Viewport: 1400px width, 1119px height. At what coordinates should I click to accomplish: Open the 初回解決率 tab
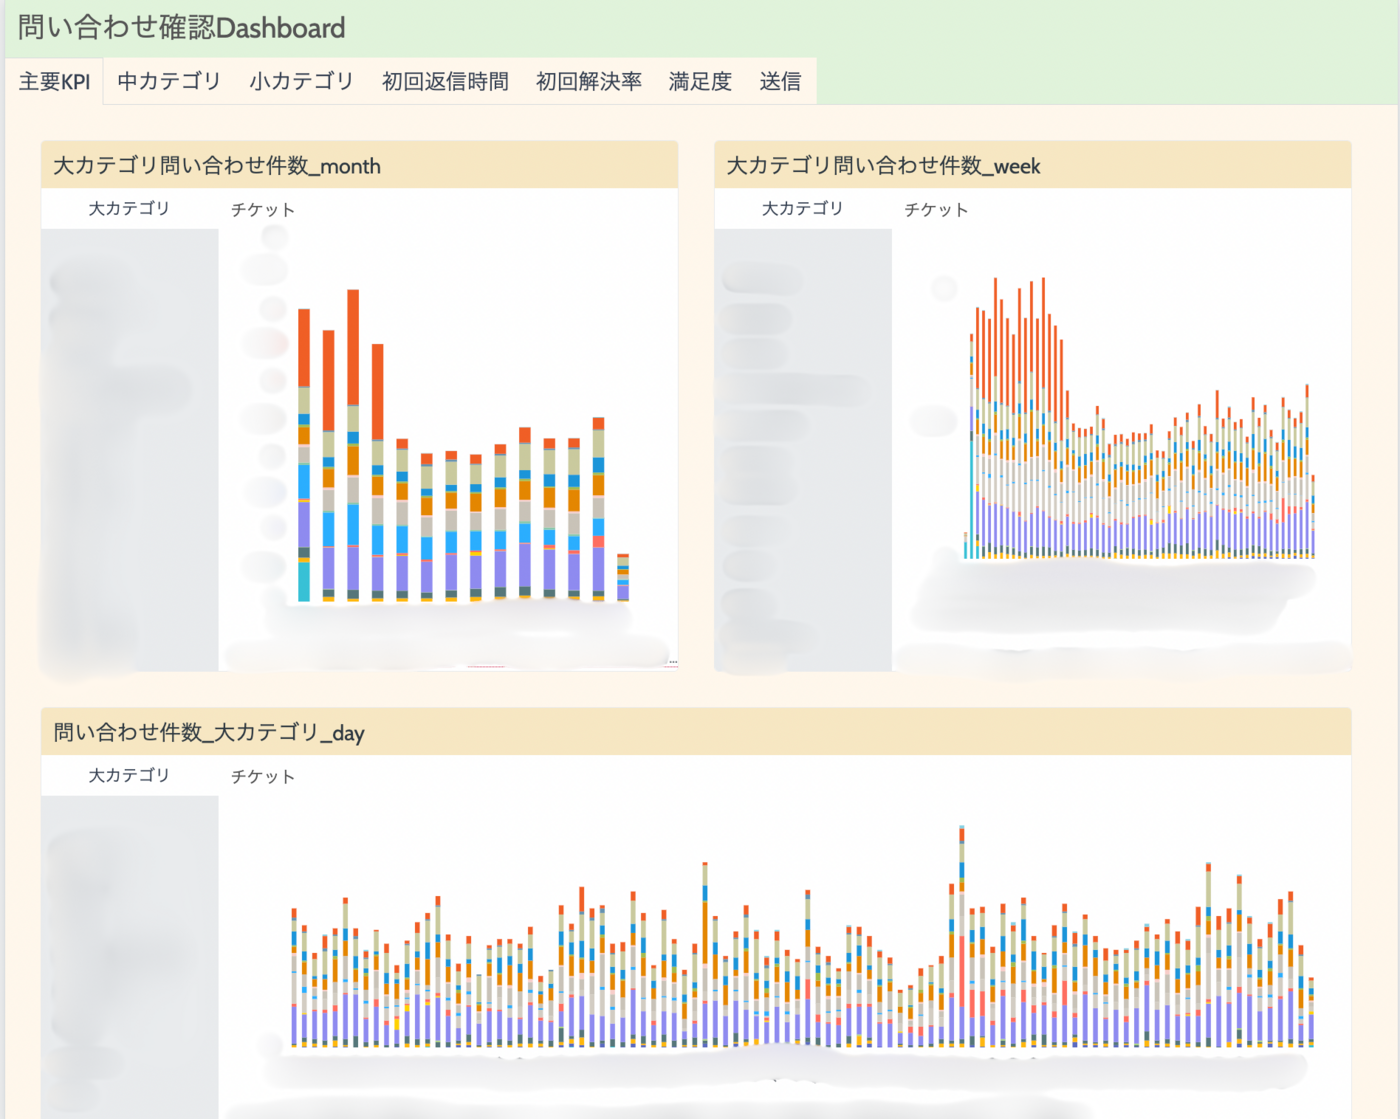[588, 81]
